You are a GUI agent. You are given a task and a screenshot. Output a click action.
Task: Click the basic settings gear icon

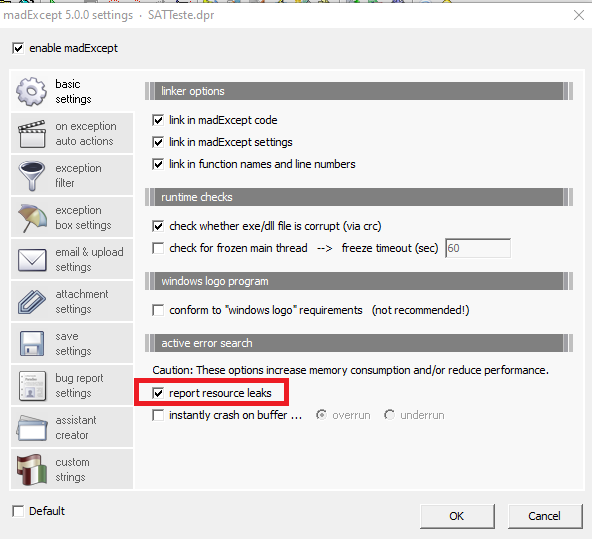click(x=31, y=91)
